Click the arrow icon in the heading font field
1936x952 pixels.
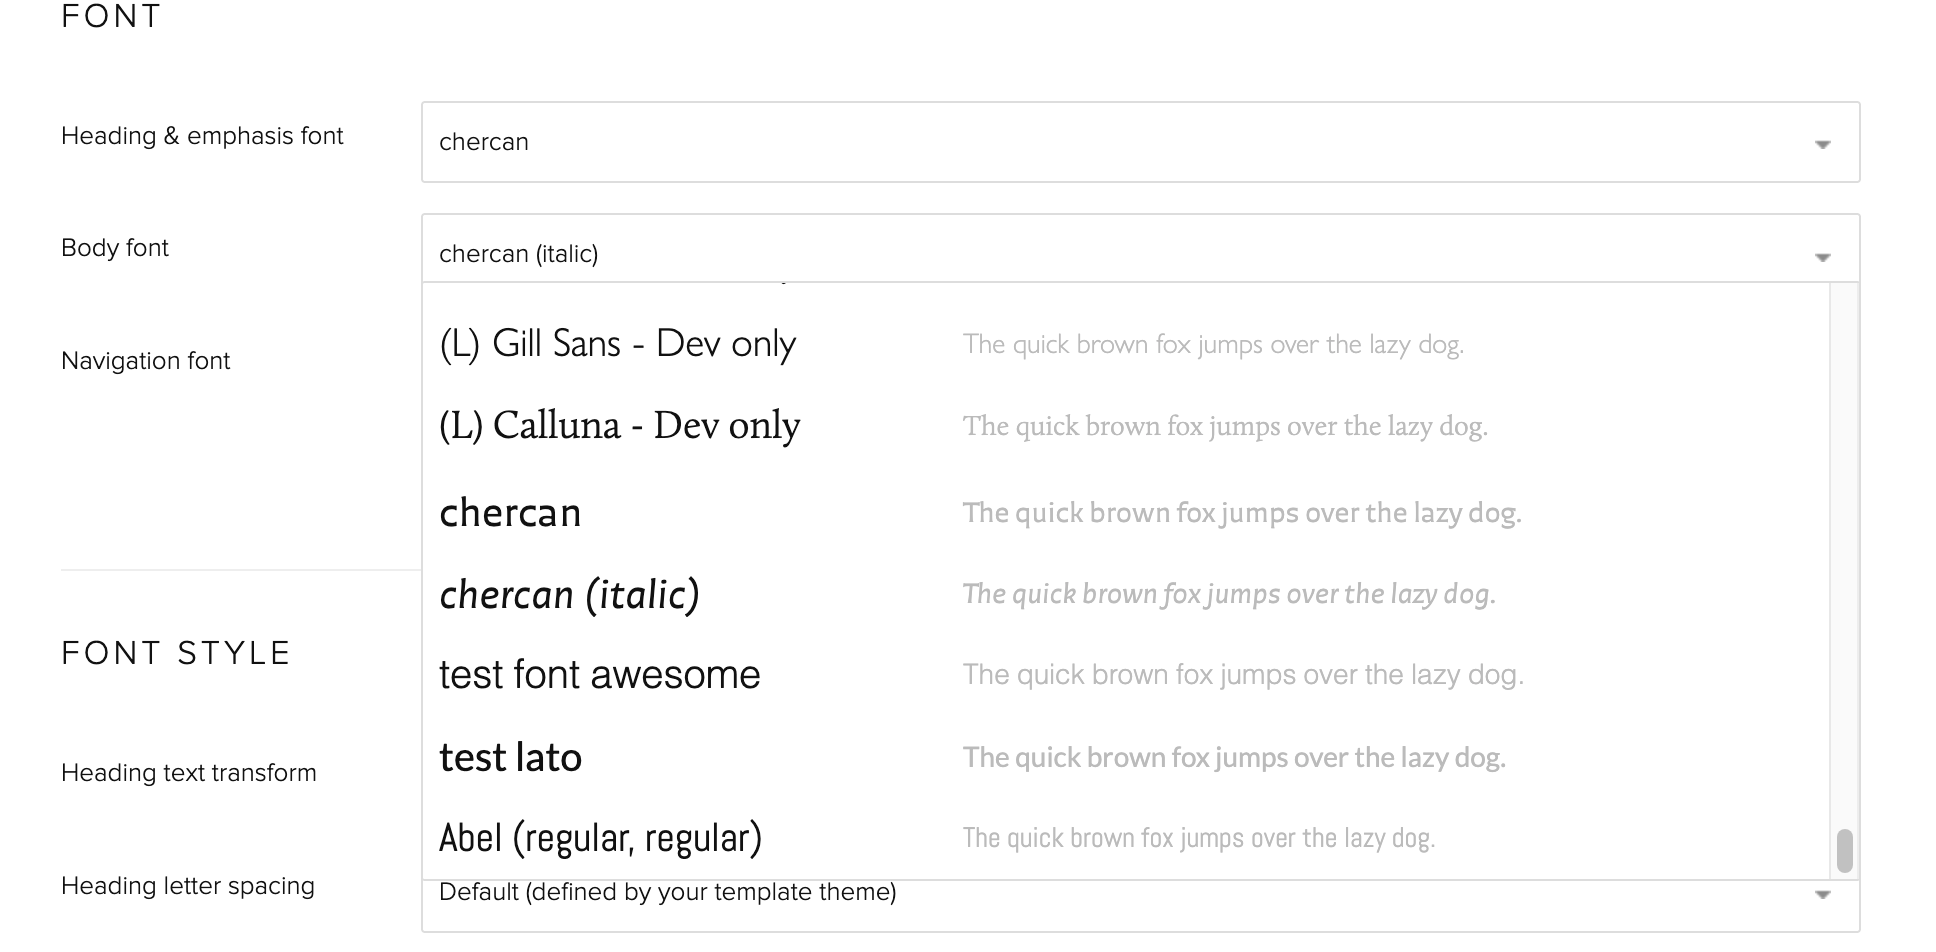tap(1822, 145)
